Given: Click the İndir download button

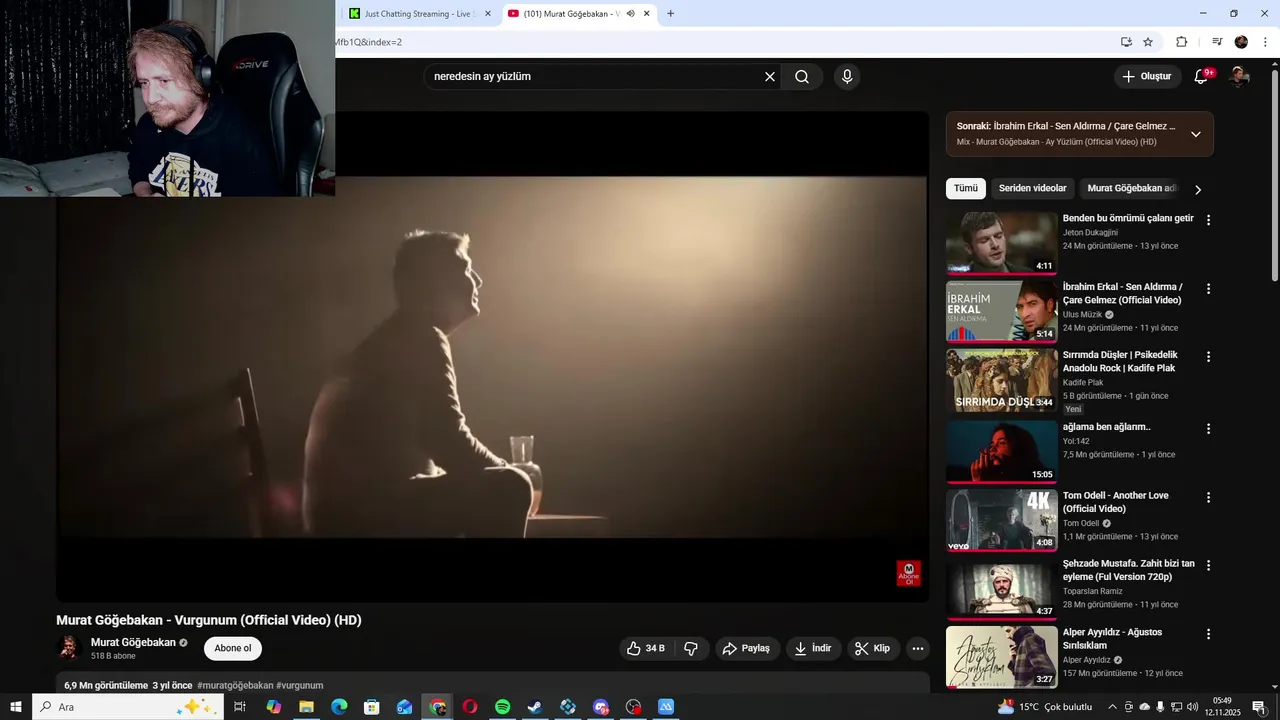Looking at the screenshot, I should click(x=813, y=648).
